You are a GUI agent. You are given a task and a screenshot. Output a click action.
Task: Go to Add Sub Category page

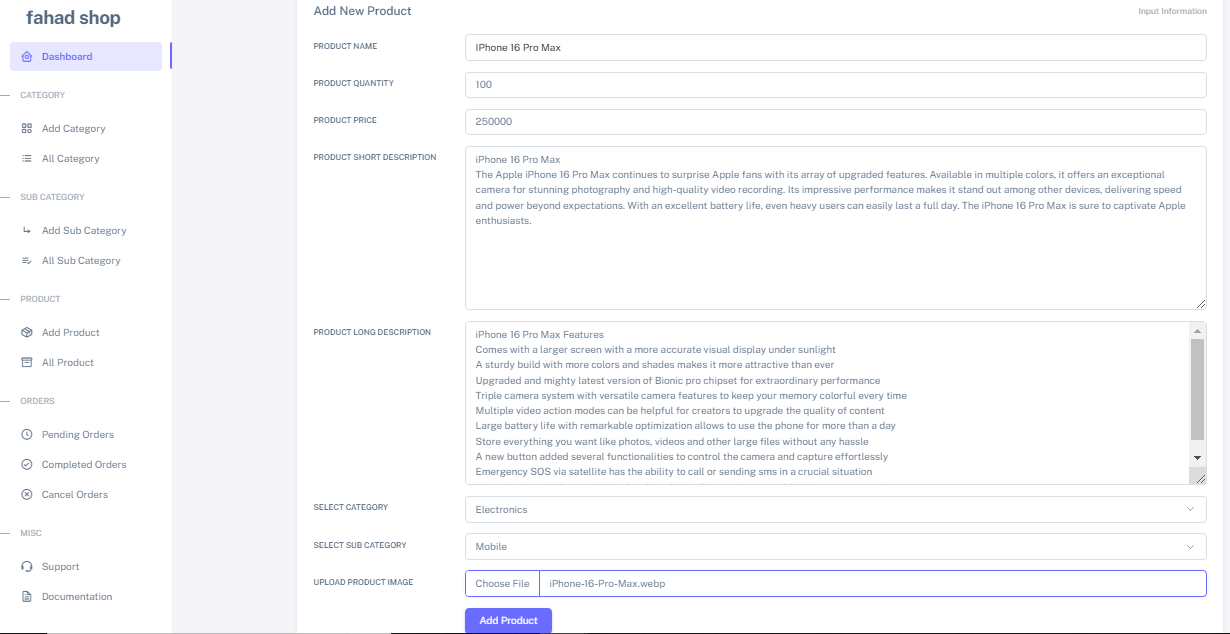coord(86,231)
